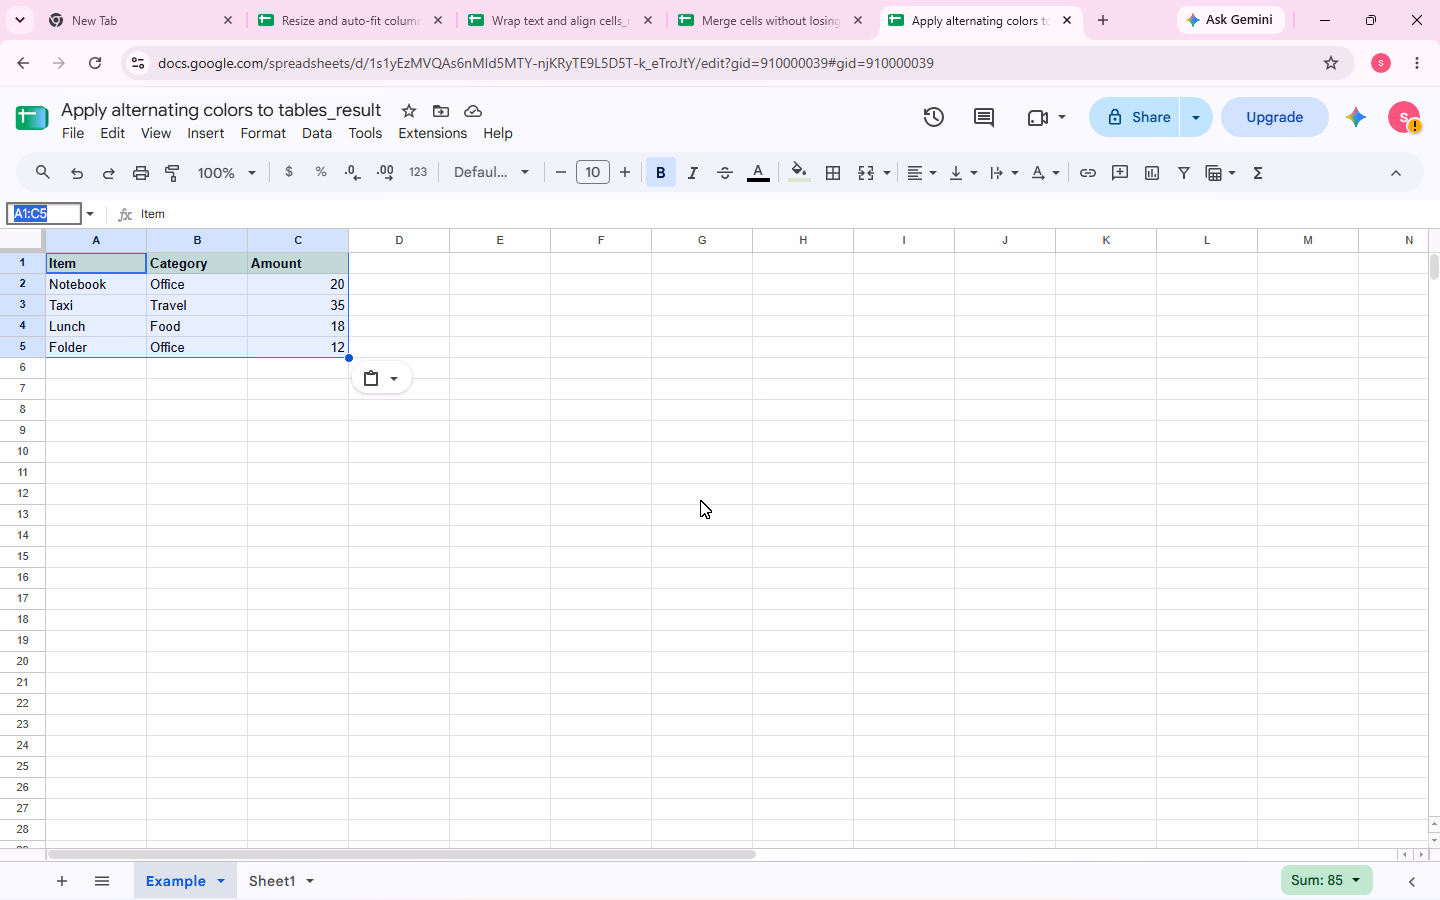Apply percent format icon

point(321,172)
